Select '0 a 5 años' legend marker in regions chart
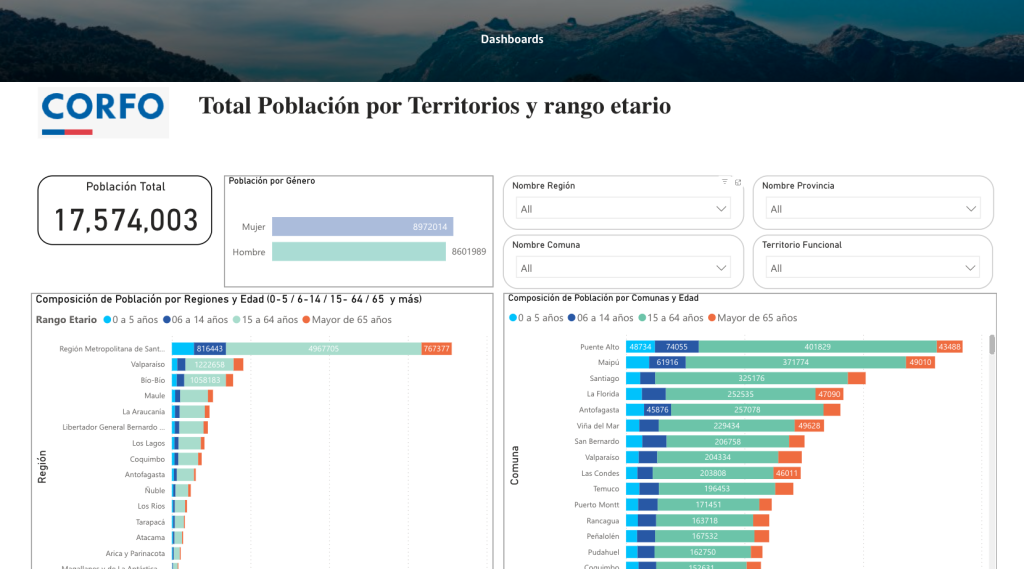 [x=107, y=320]
